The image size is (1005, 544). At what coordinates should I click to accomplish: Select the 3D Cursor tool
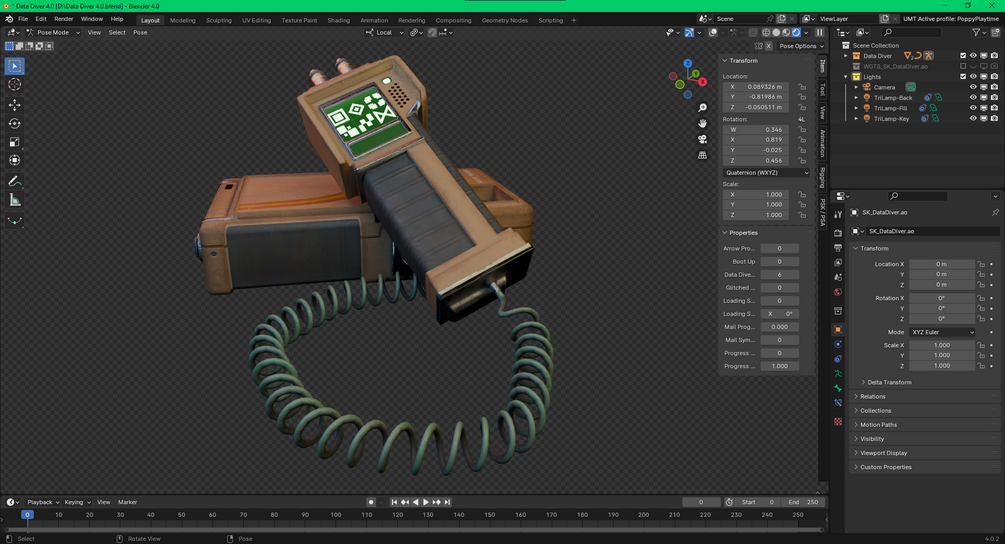point(15,85)
